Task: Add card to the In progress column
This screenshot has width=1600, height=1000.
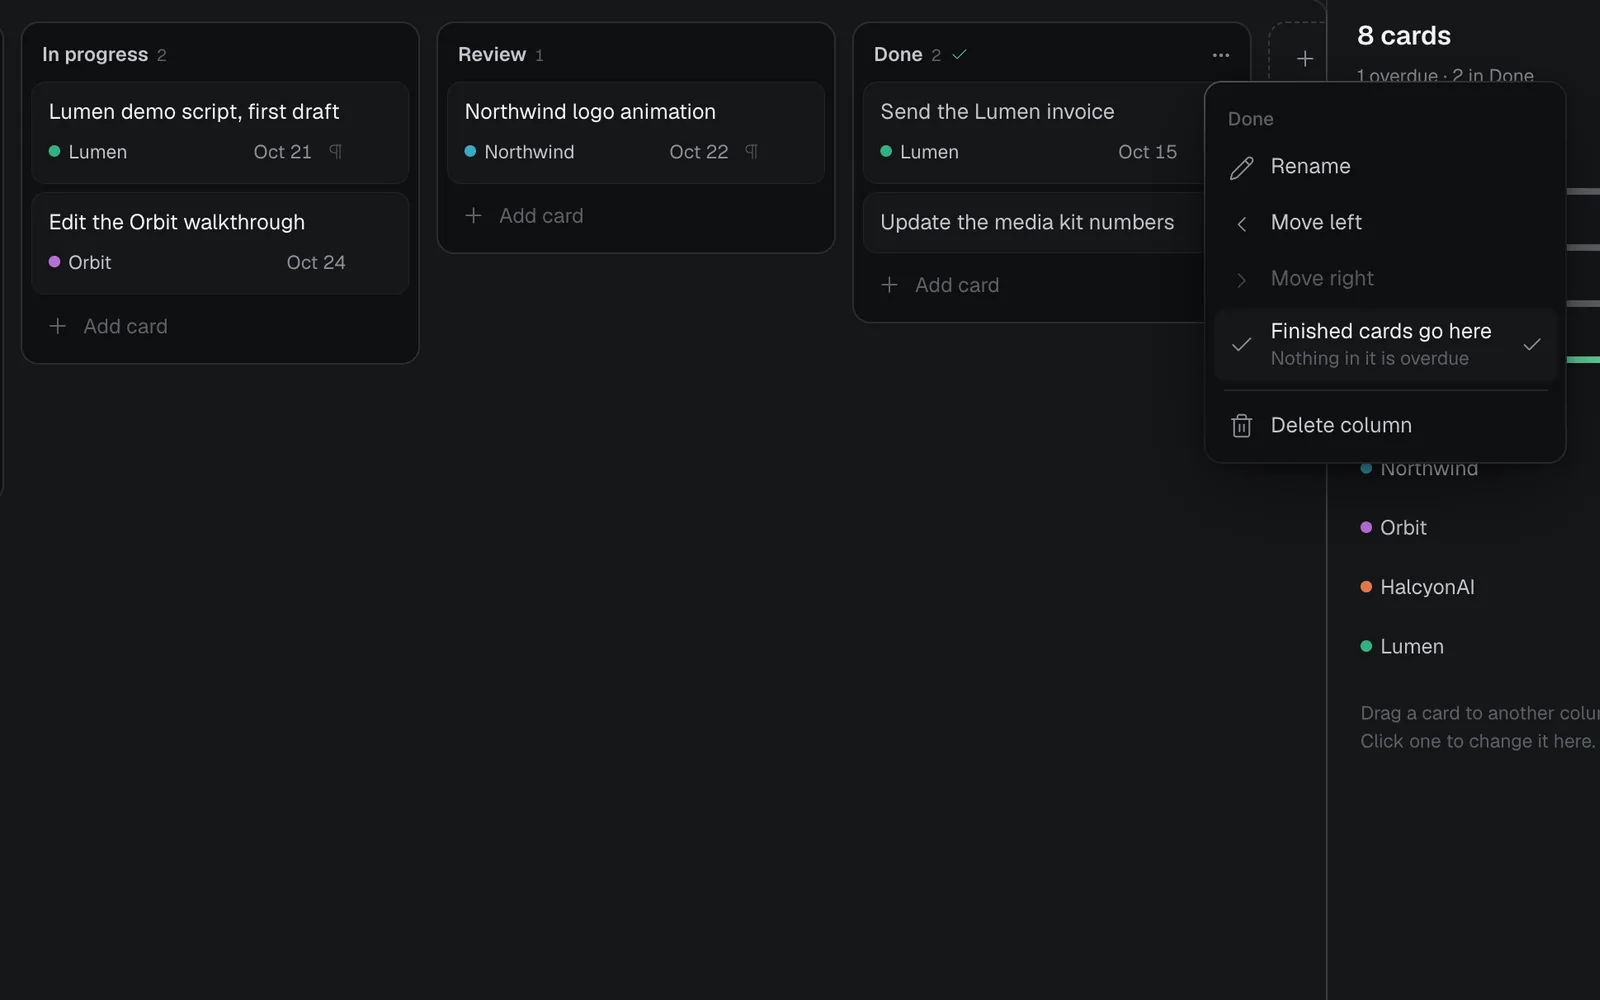Action: [x=220, y=327]
